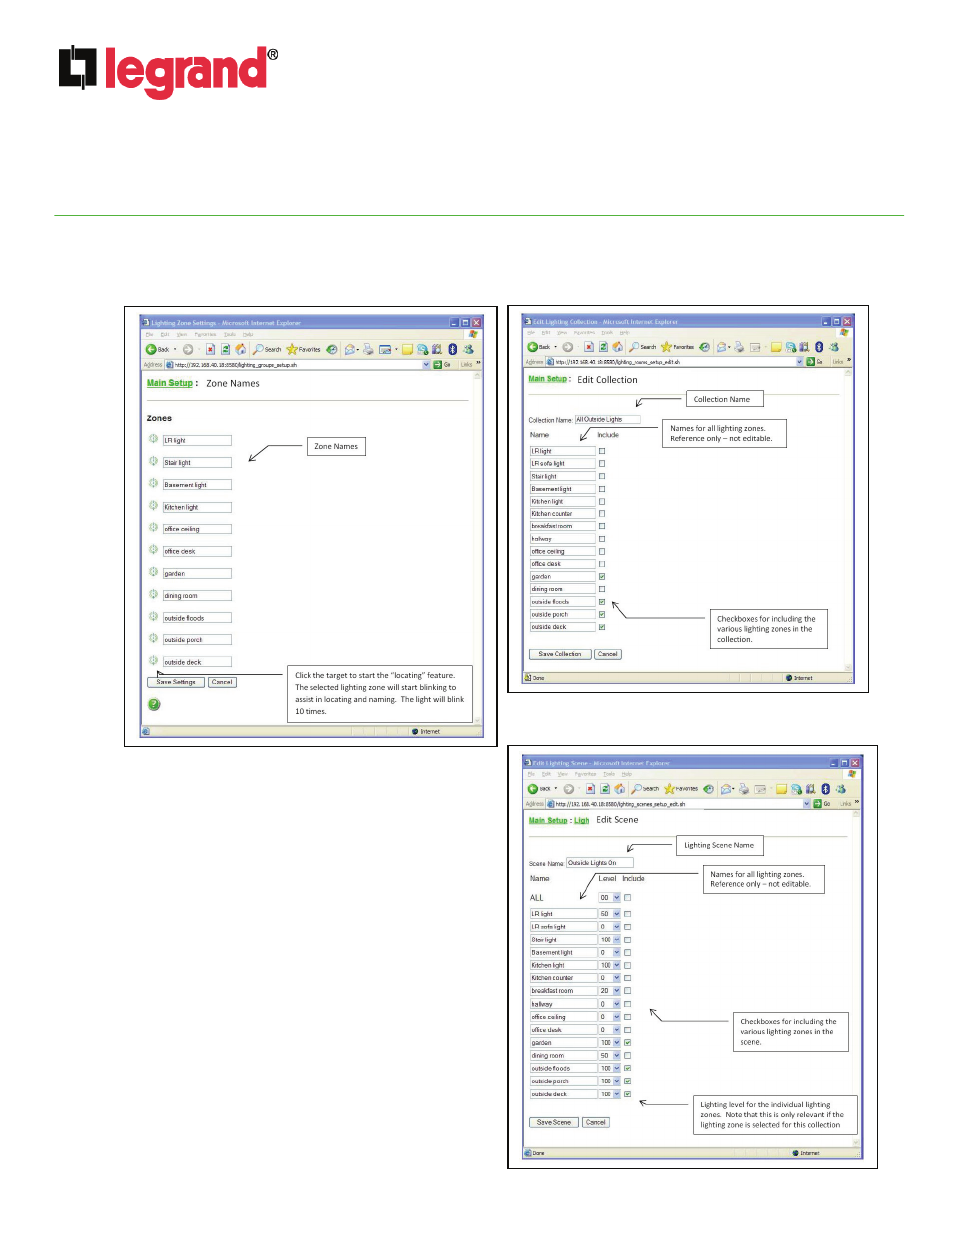The width and height of the screenshot is (954, 1235).
Task: Click the locate target beside outside deck zone
Action: pos(154,661)
